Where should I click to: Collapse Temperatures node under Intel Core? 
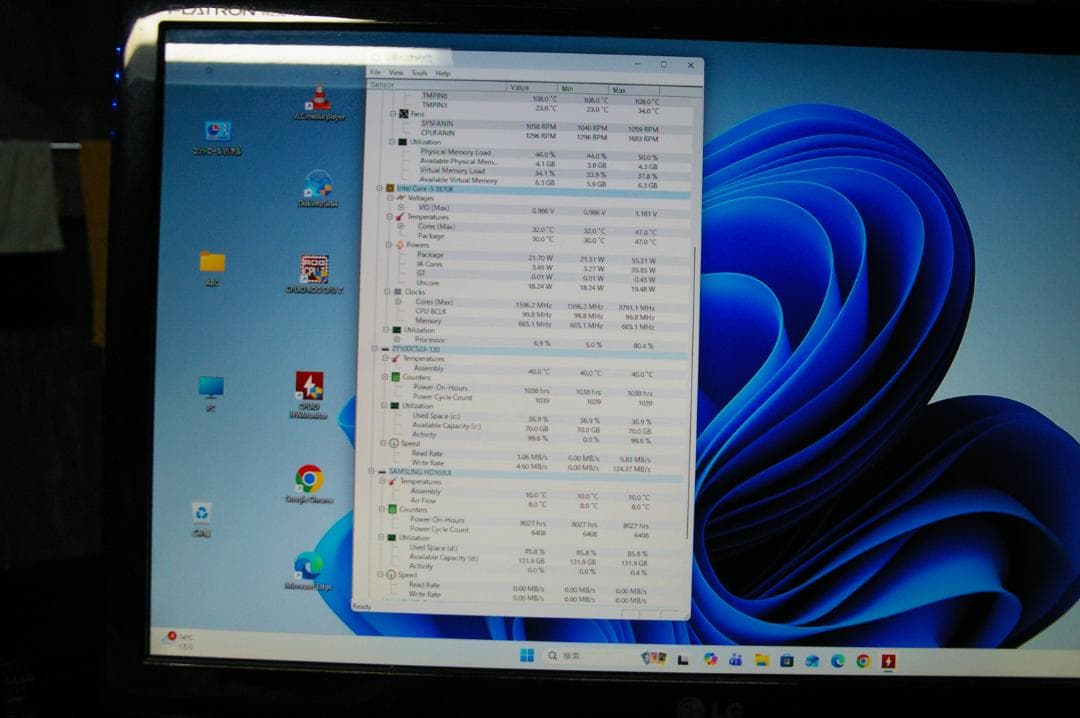pos(389,217)
